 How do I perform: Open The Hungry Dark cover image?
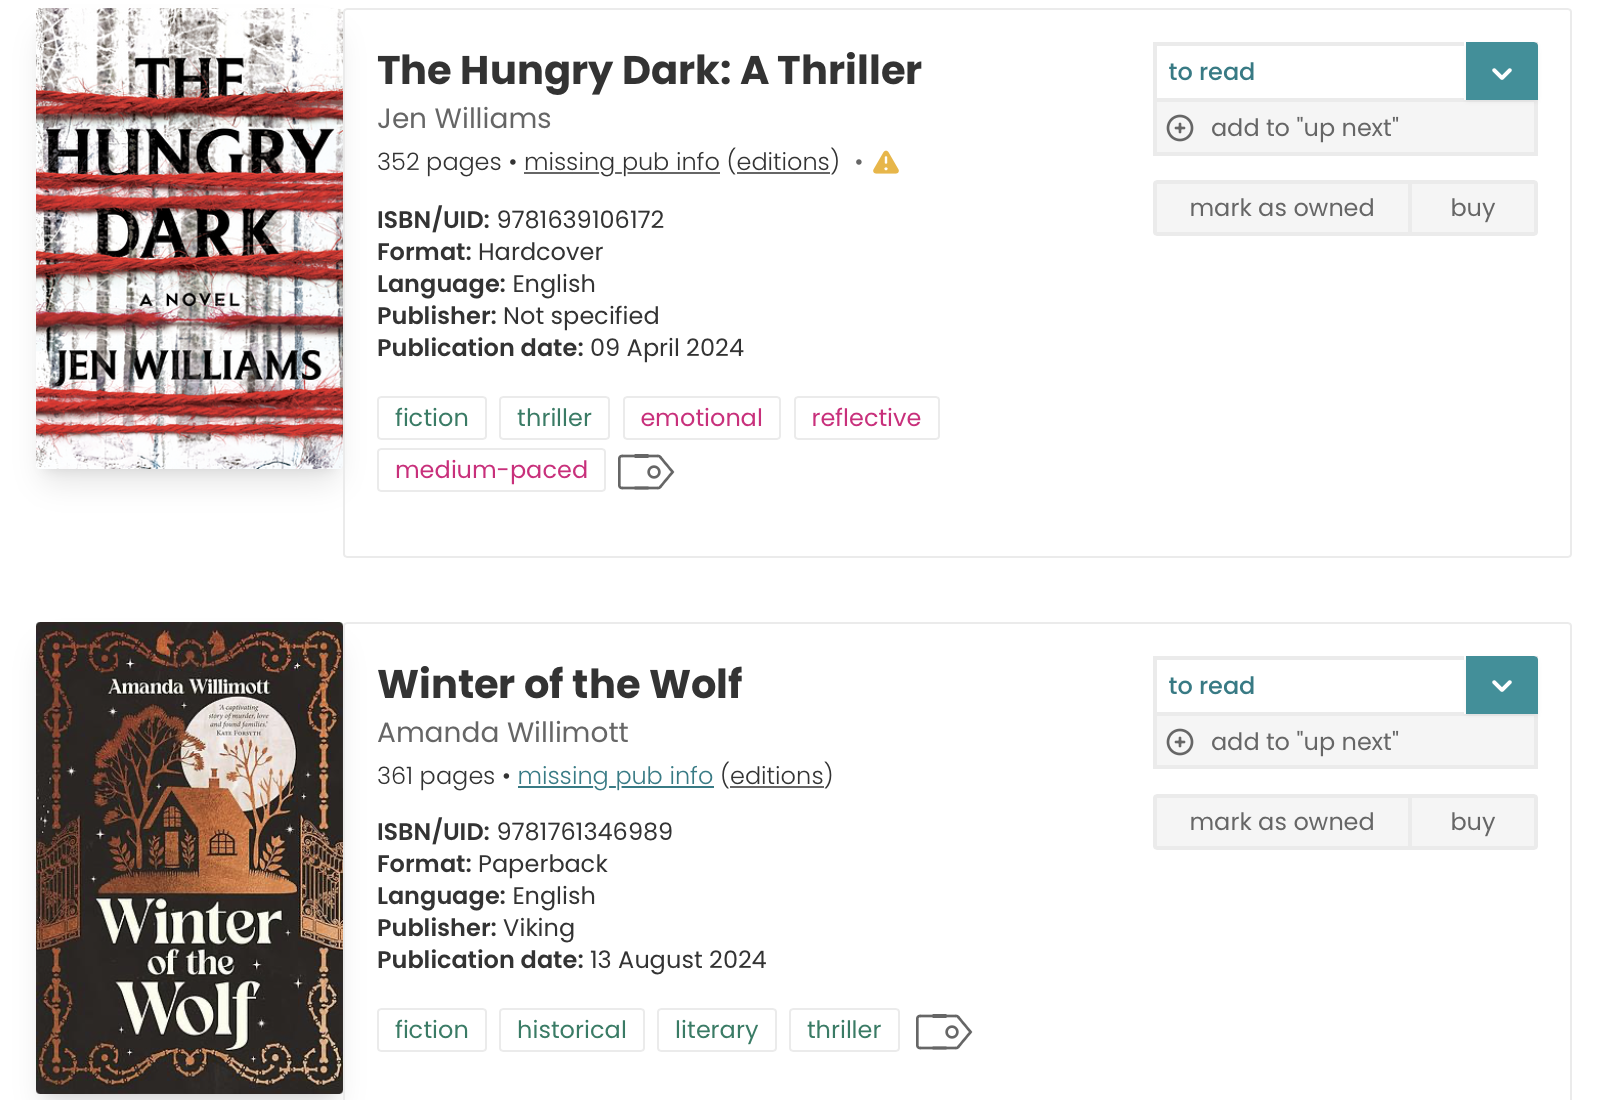(x=189, y=239)
